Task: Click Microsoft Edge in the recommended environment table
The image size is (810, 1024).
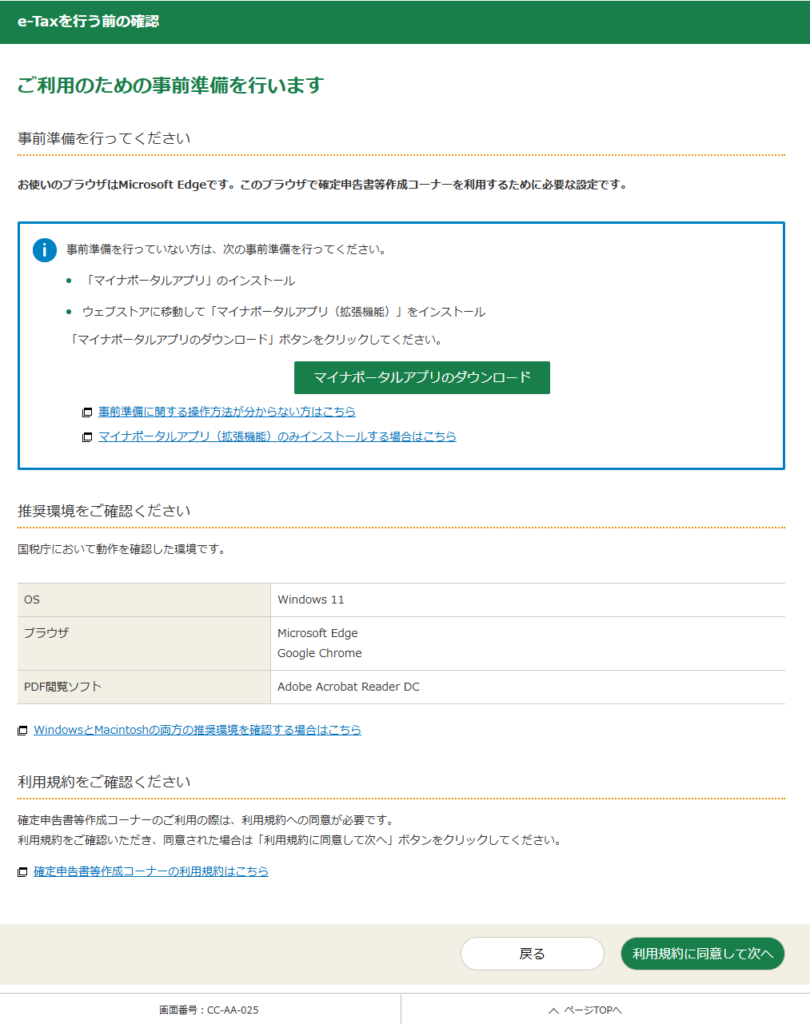Action: (x=318, y=633)
